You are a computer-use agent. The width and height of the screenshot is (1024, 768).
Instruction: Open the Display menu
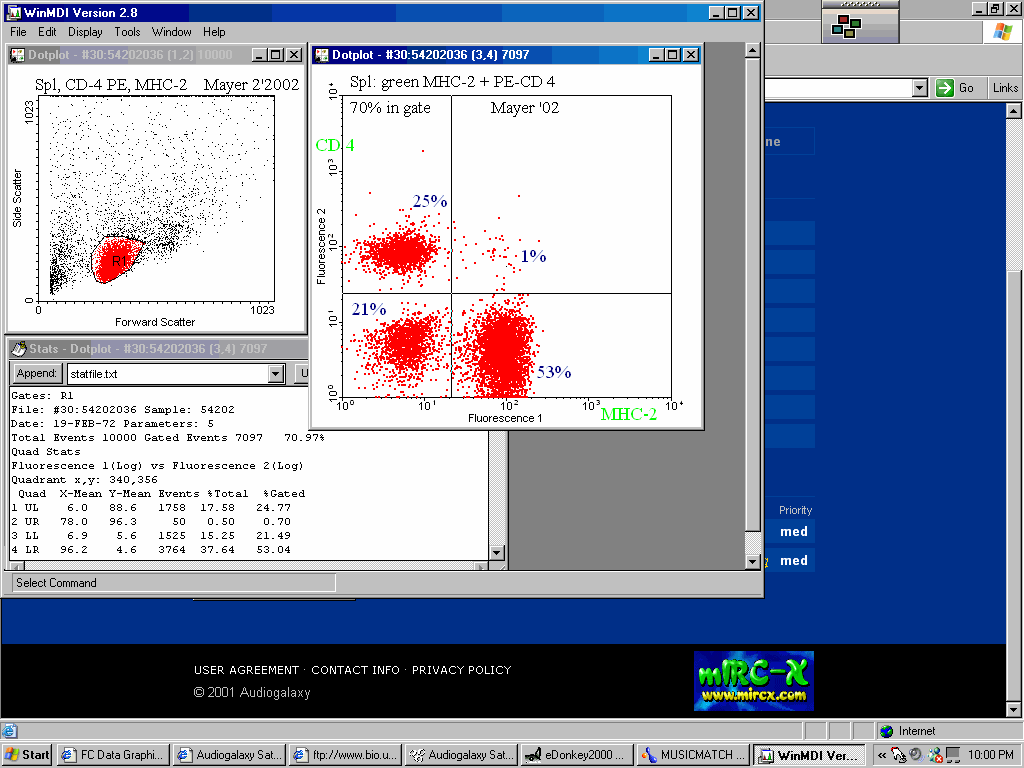click(85, 32)
